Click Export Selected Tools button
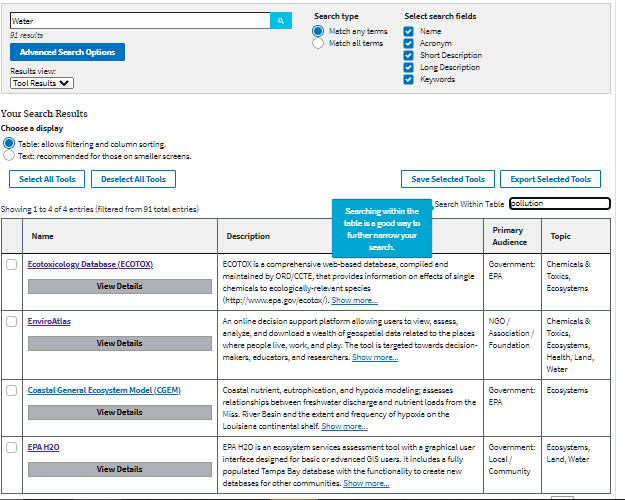 (x=550, y=179)
